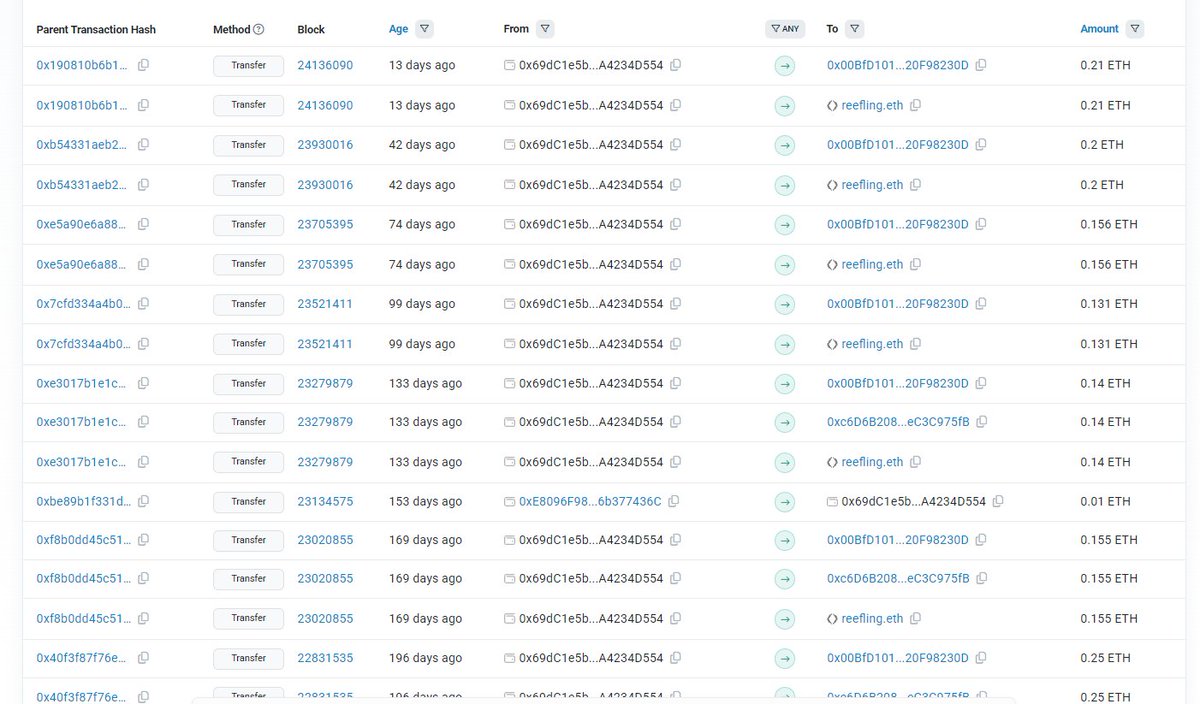Open 0xc6D6B208...eC3C975fB in 169-days-ago row

[898, 579]
